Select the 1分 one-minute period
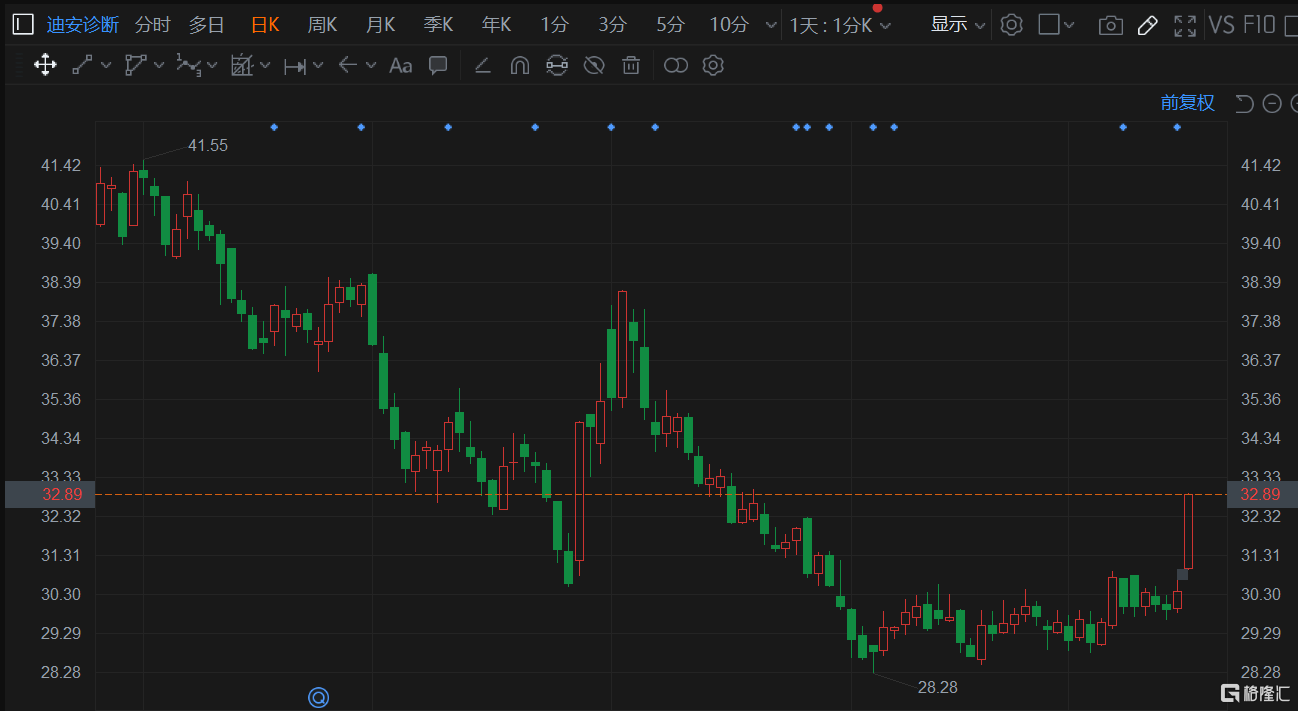The image size is (1298, 711). tap(554, 25)
